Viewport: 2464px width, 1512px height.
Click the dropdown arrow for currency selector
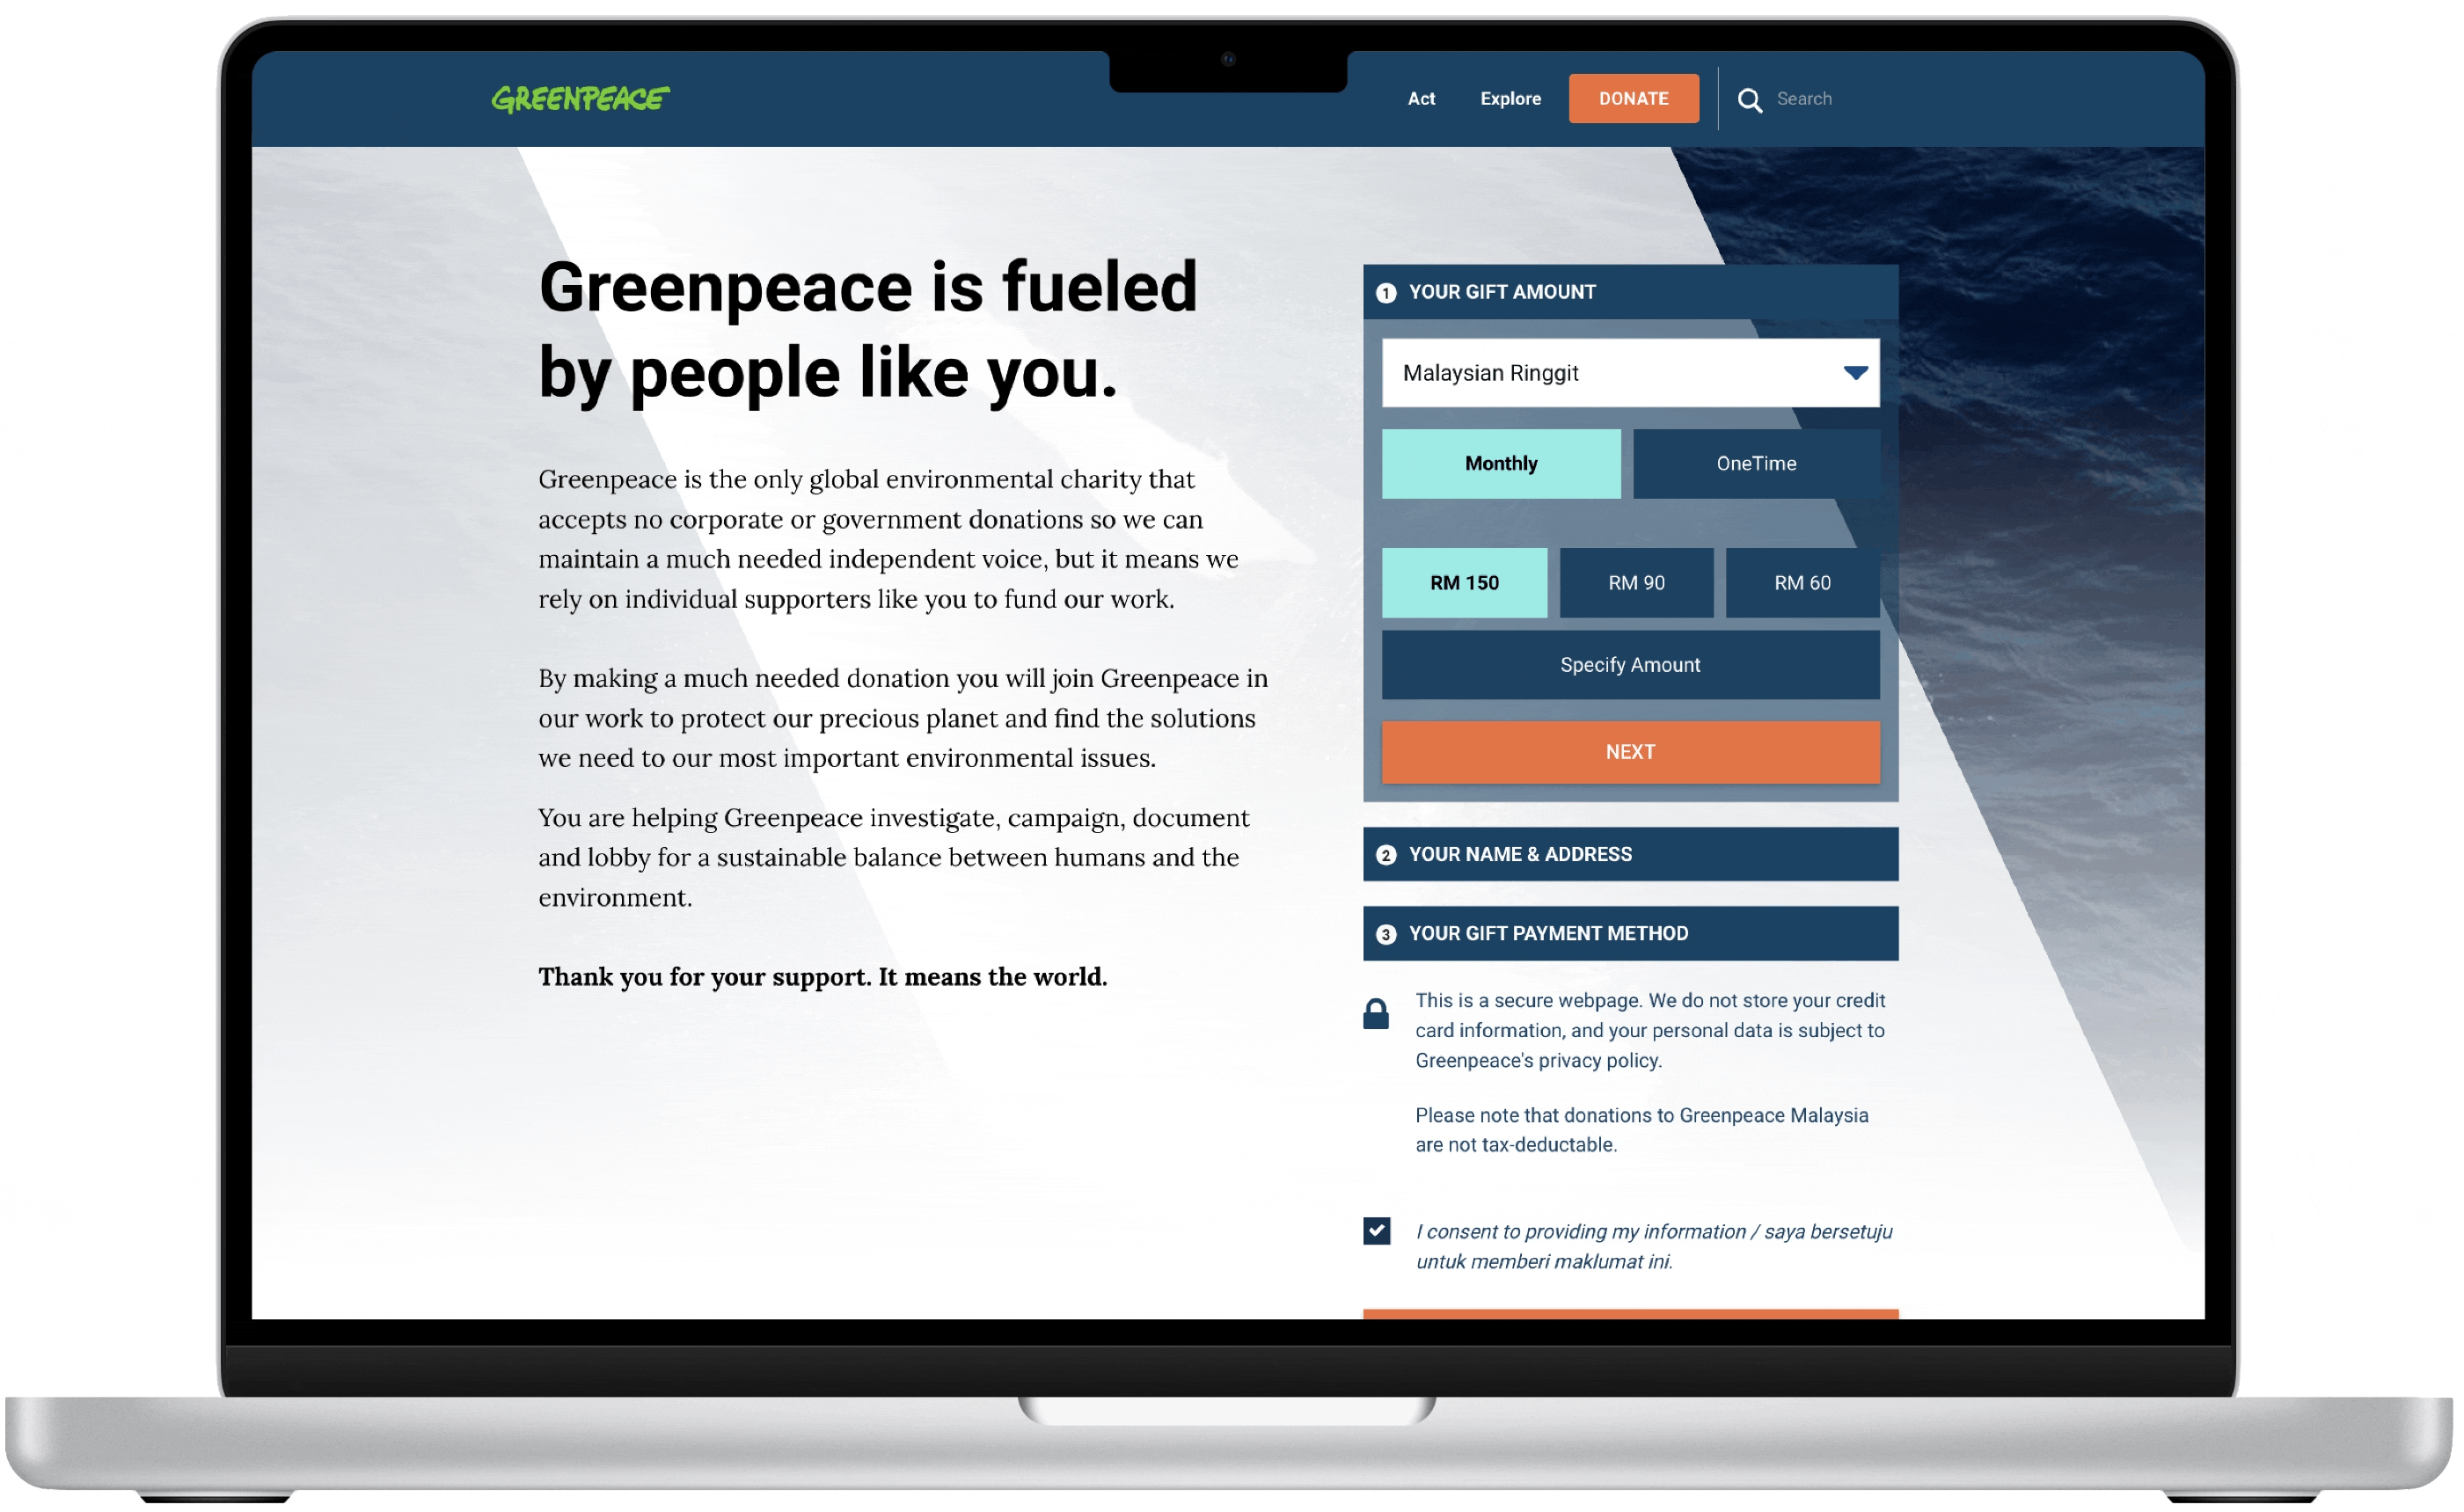click(1852, 371)
